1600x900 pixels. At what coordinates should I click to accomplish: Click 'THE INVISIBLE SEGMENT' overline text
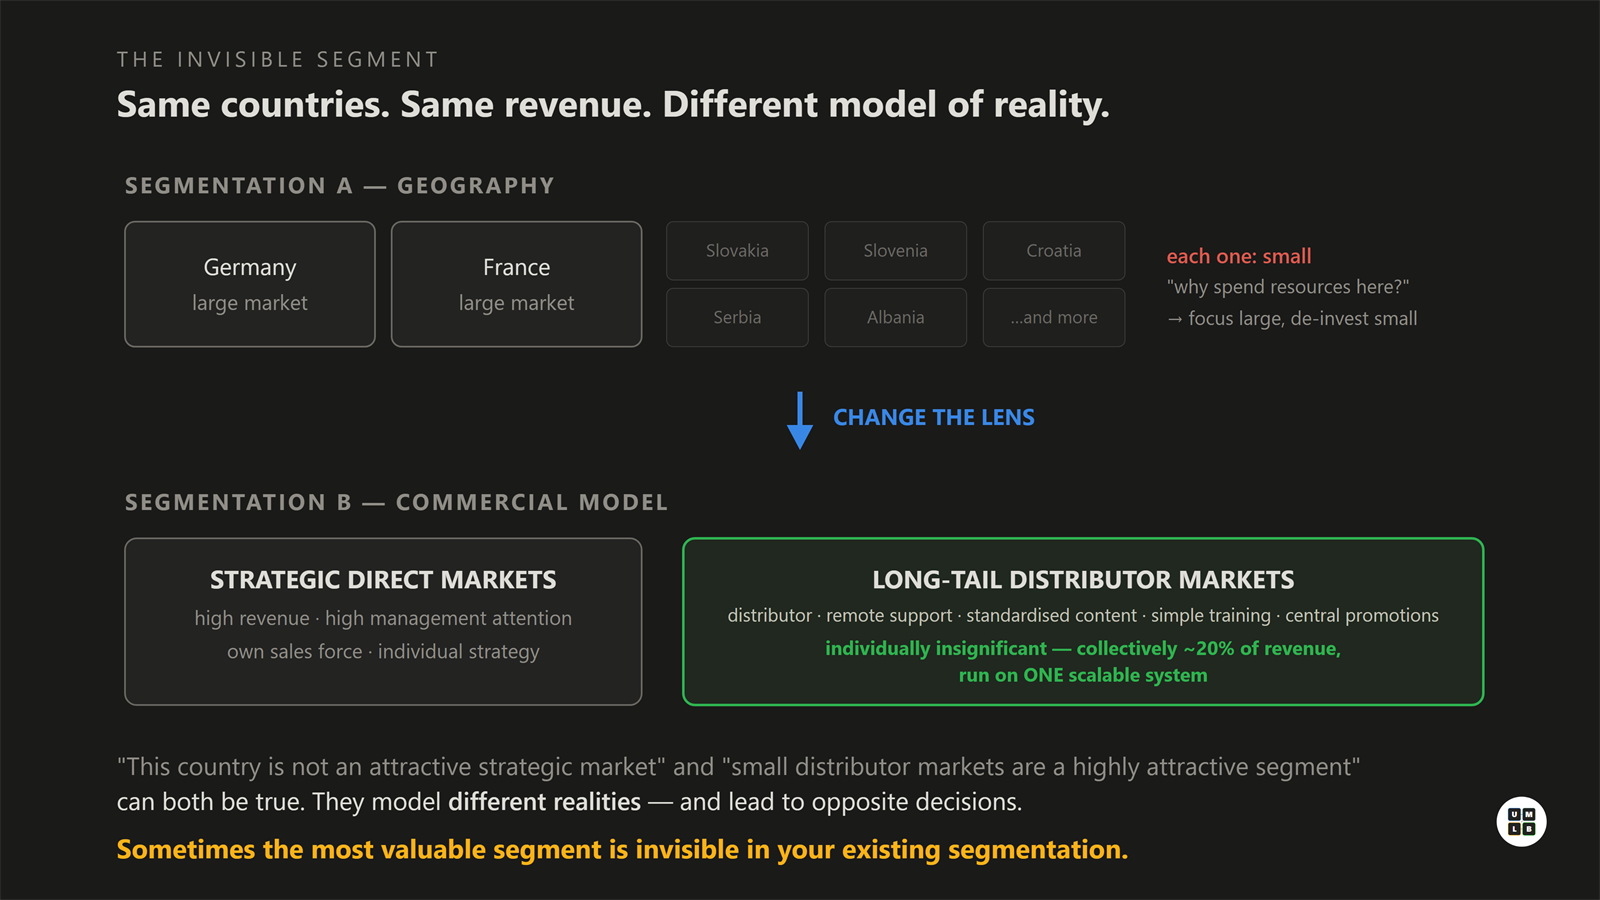[x=278, y=60]
